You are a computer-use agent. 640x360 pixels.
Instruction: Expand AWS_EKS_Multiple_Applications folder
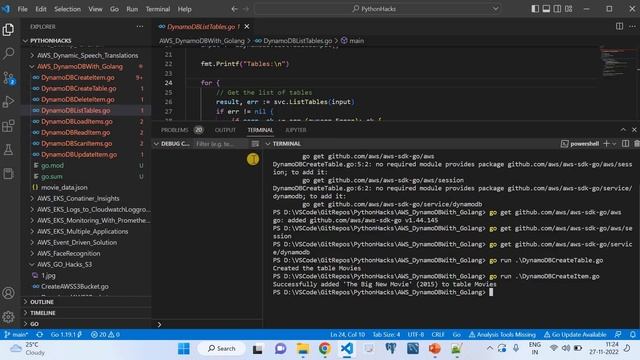(x=82, y=231)
